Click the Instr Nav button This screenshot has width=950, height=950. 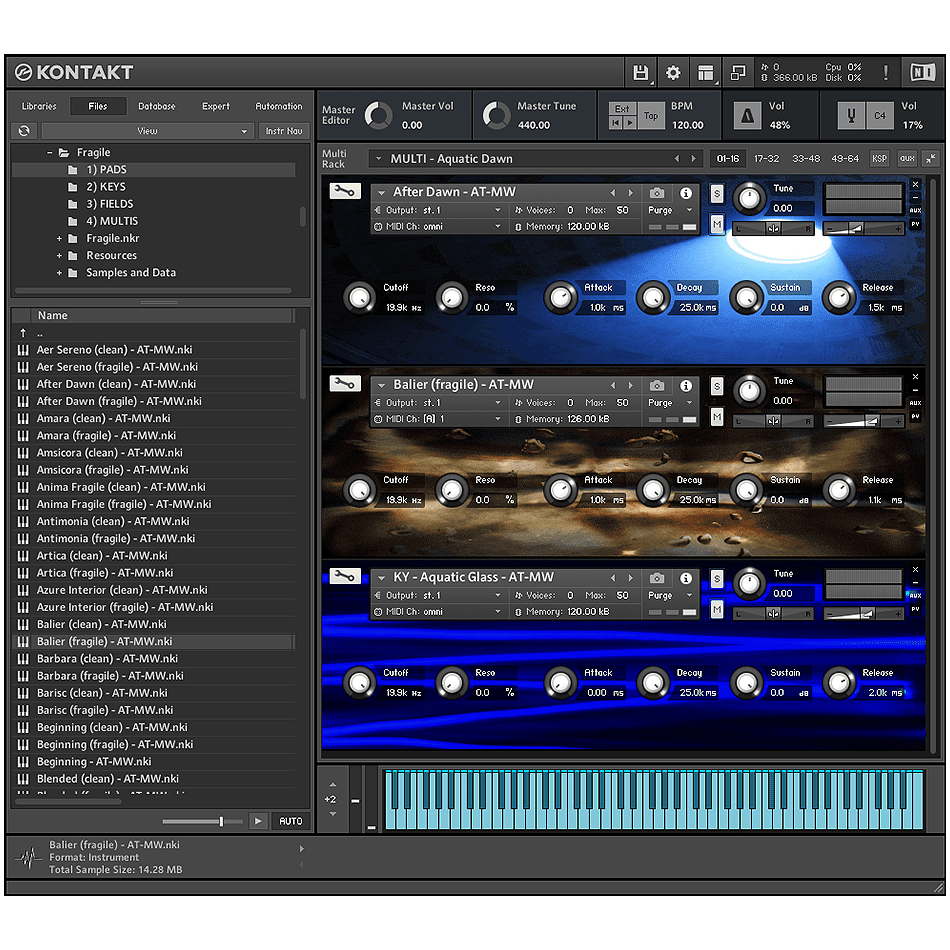pos(284,131)
